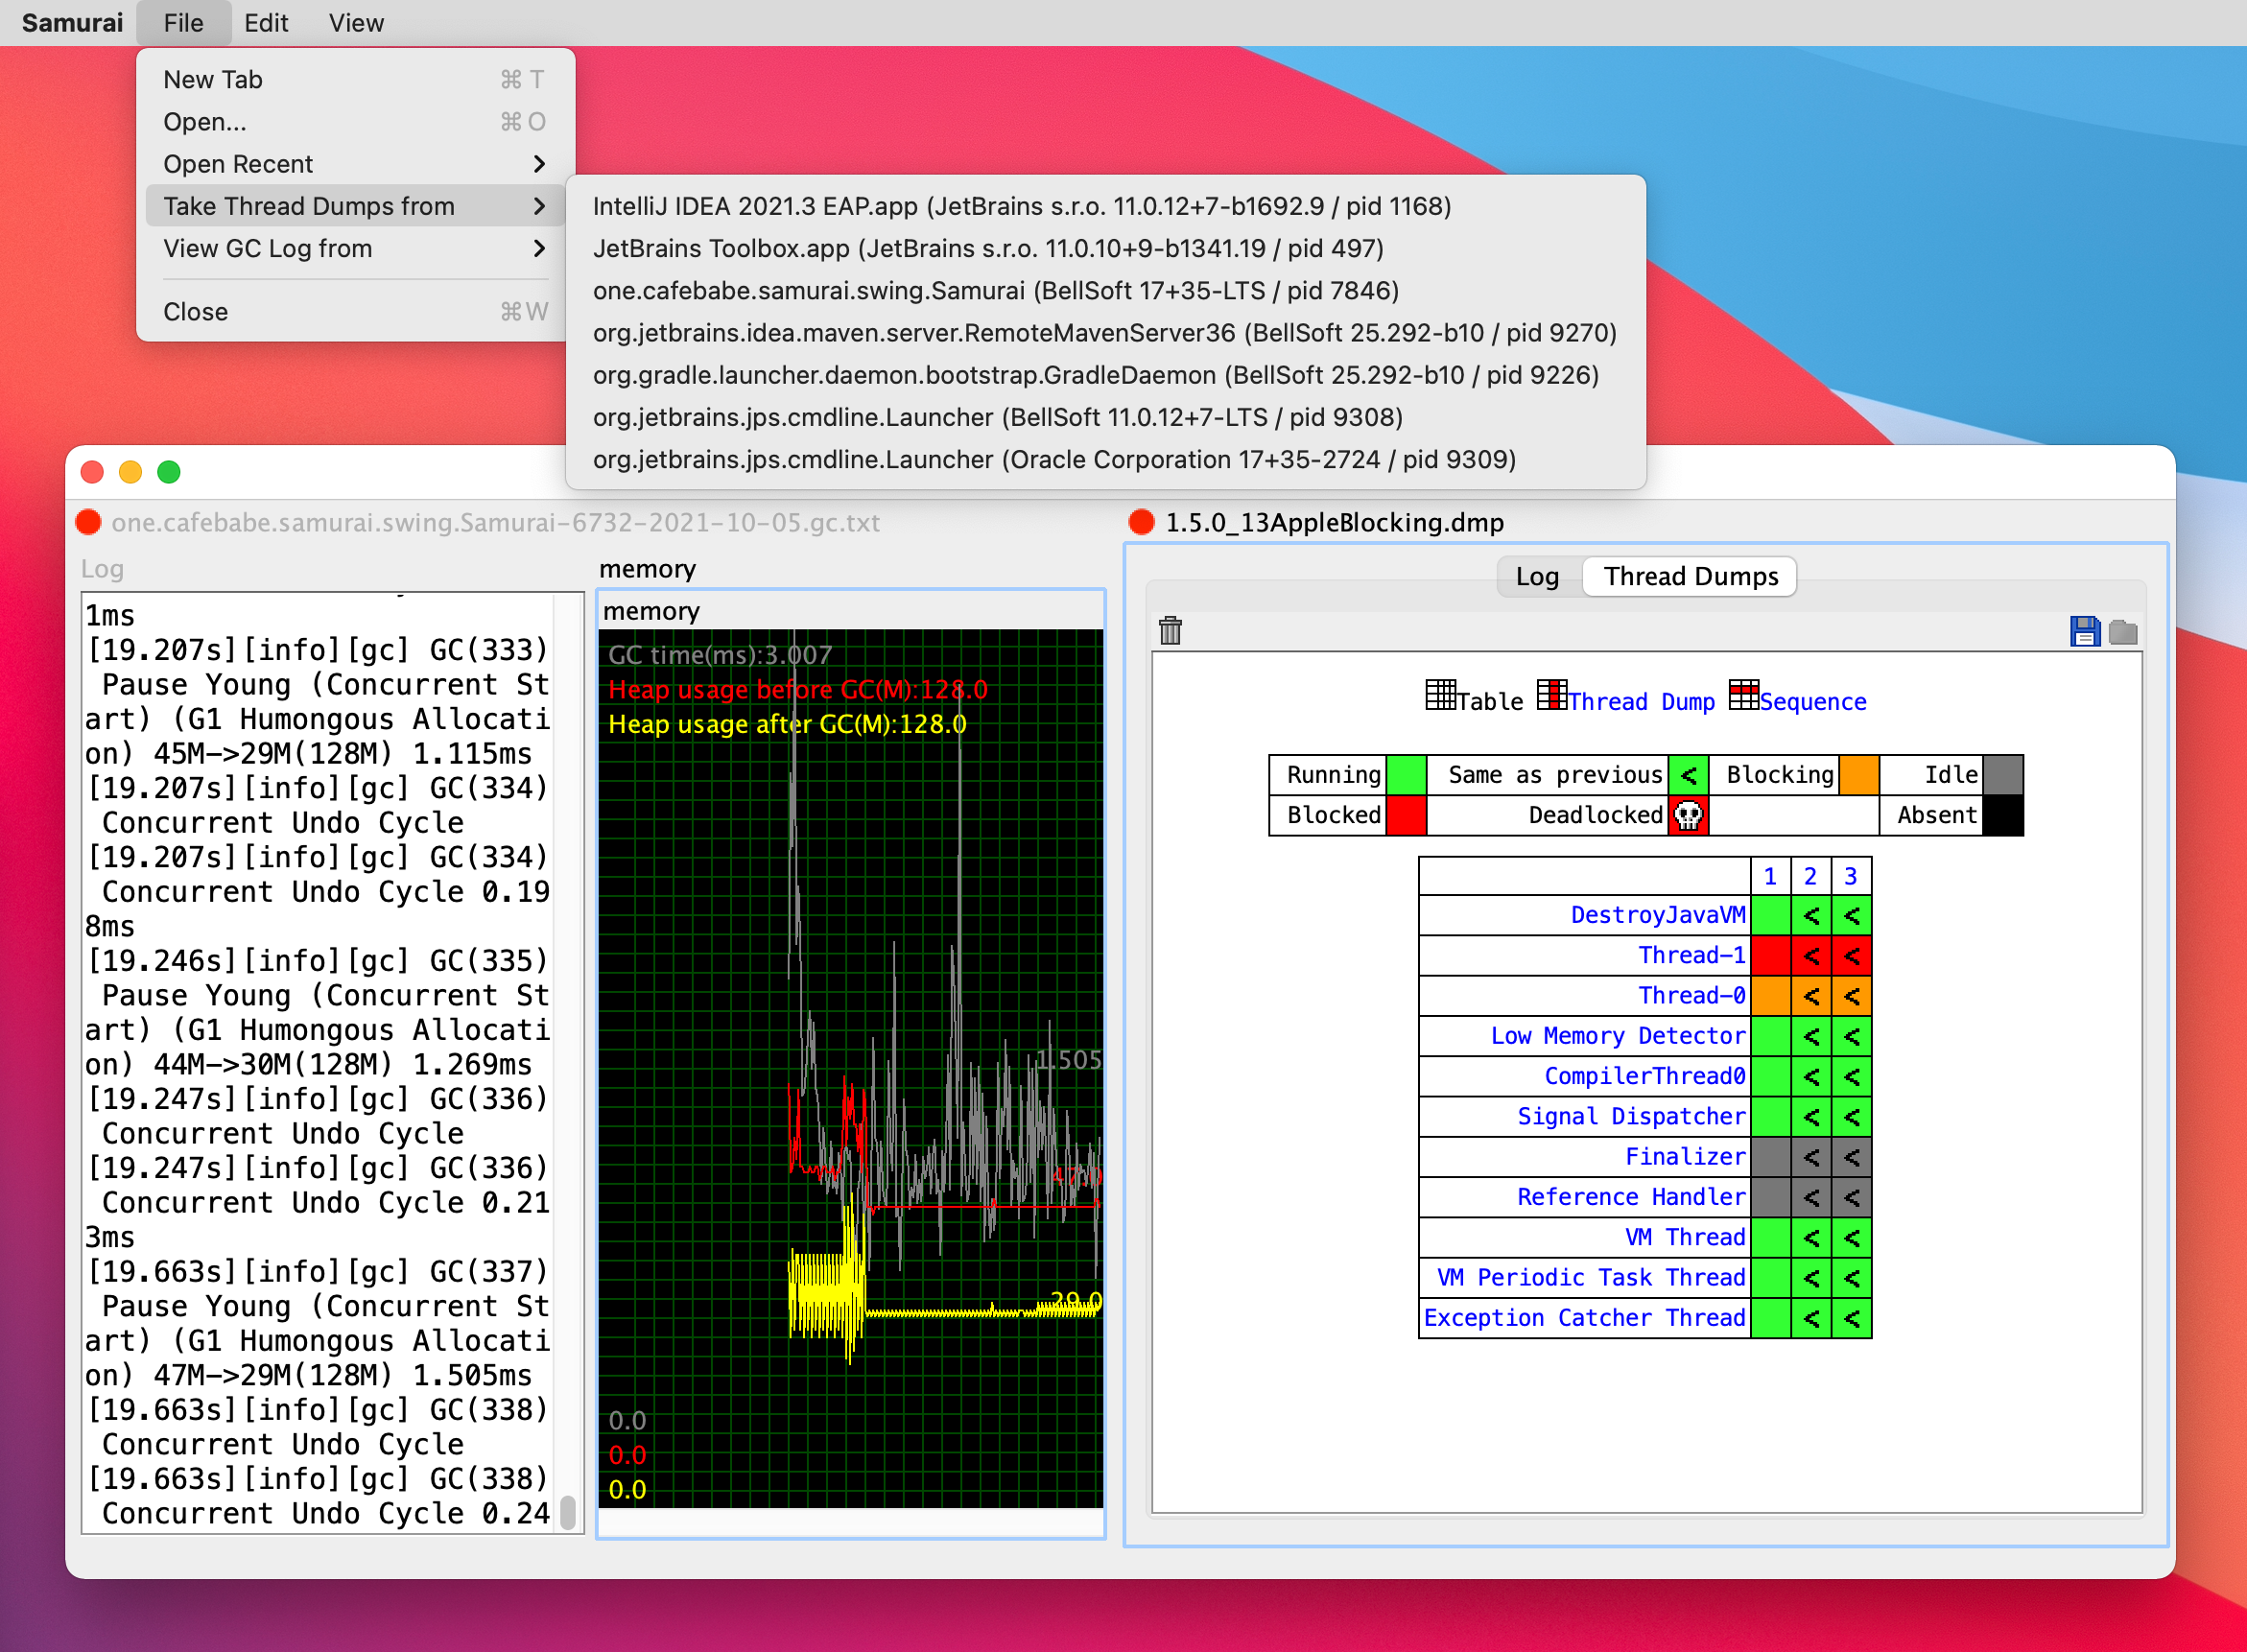Click Thread-0 orange cell in dump 1
The width and height of the screenshot is (2247, 1652).
coord(1770,996)
